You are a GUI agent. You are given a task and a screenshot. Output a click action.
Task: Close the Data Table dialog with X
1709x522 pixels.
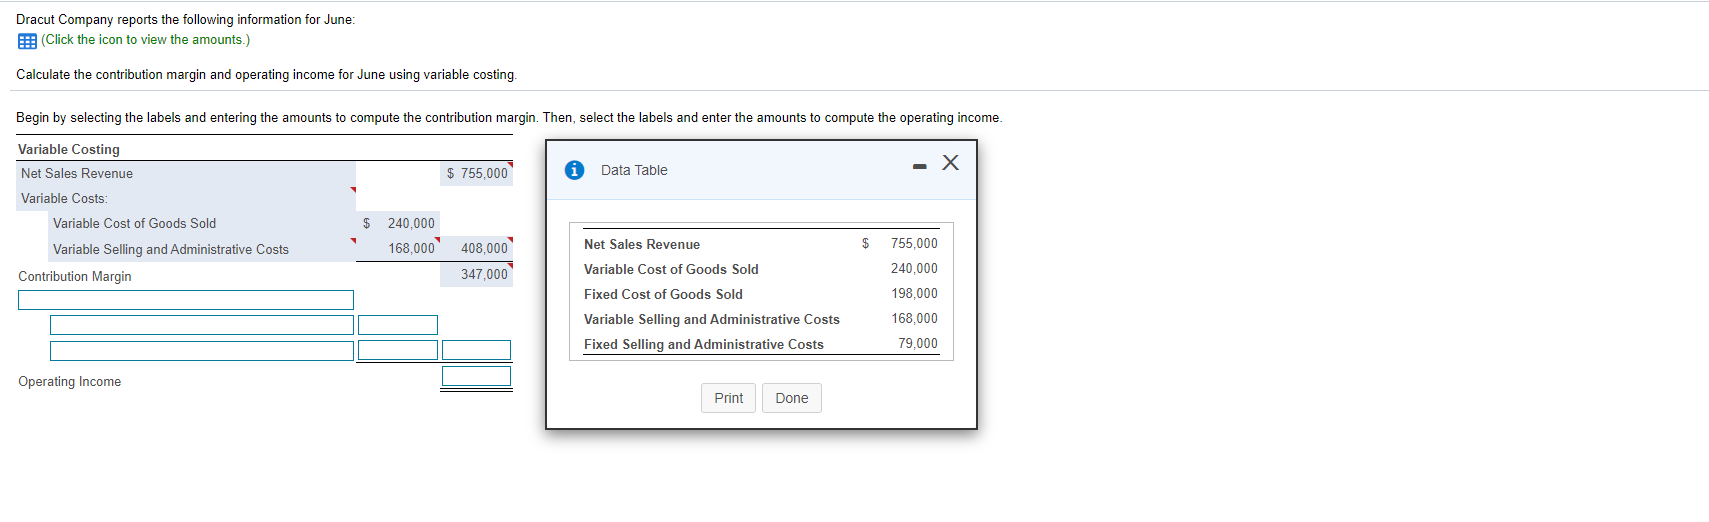(950, 162)
